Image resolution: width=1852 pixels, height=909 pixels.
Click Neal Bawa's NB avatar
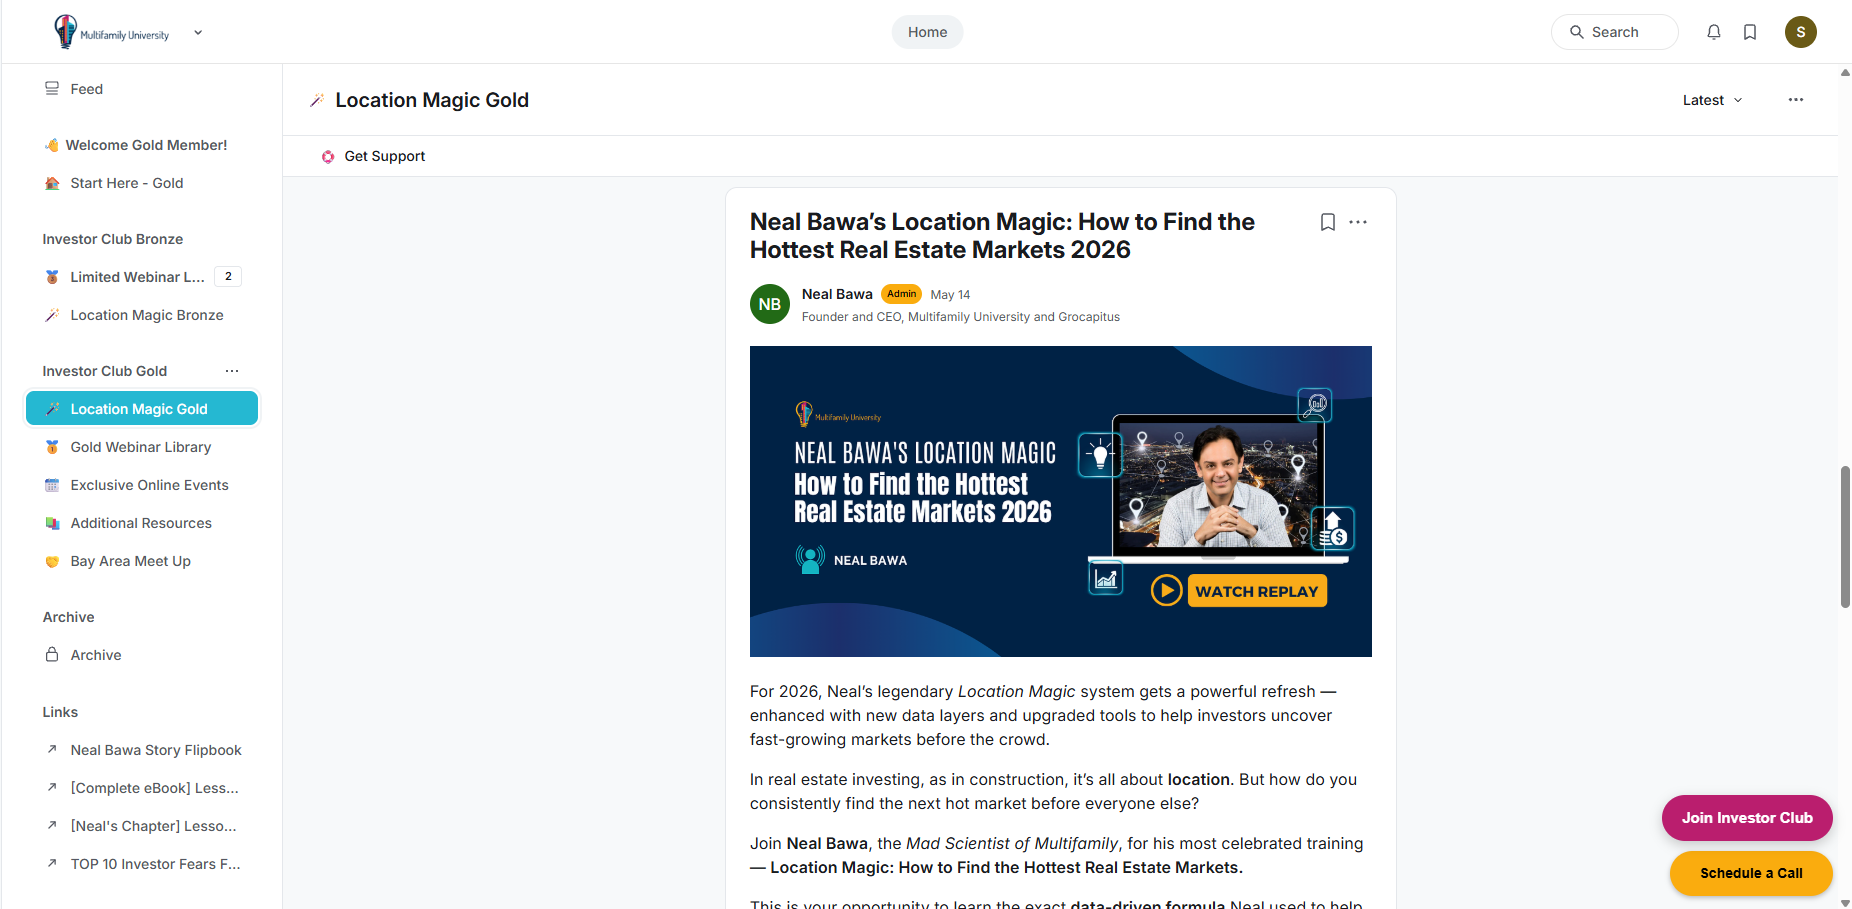point(770,304)
